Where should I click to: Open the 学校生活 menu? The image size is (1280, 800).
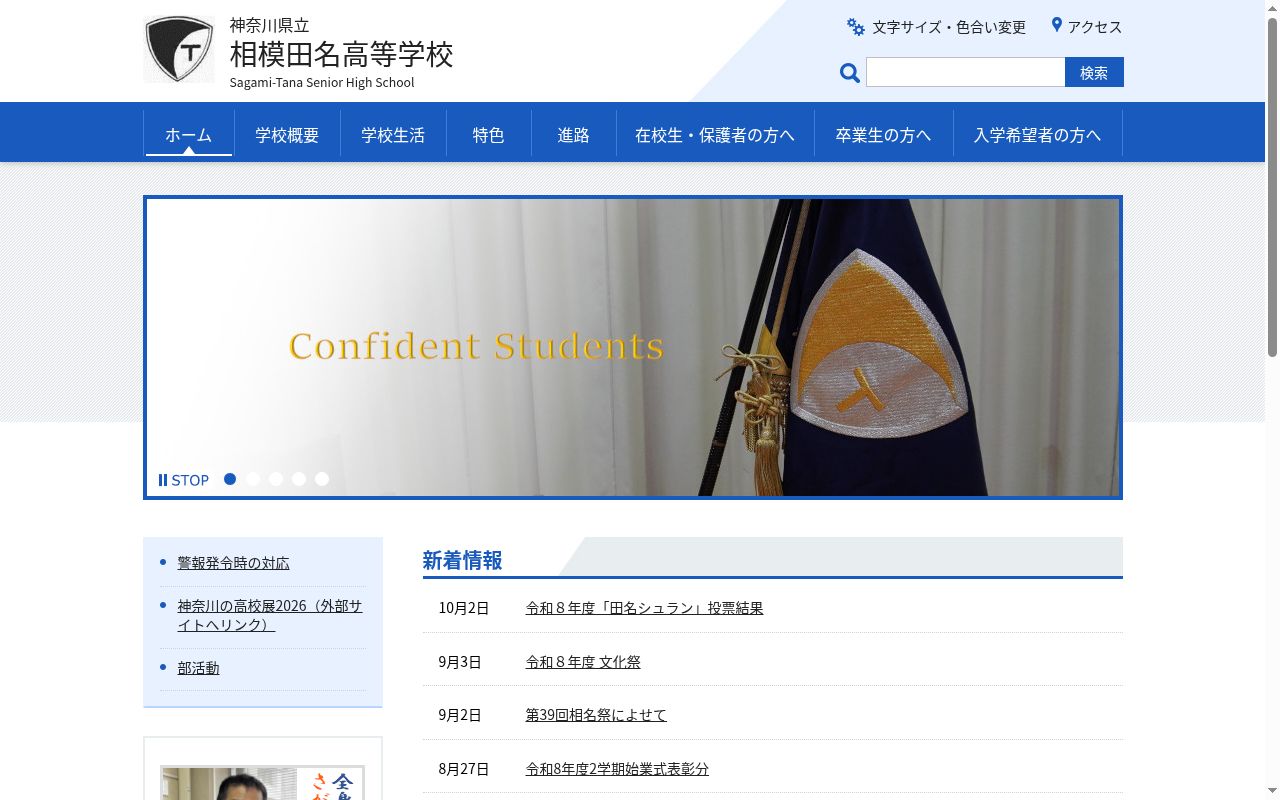393,134
